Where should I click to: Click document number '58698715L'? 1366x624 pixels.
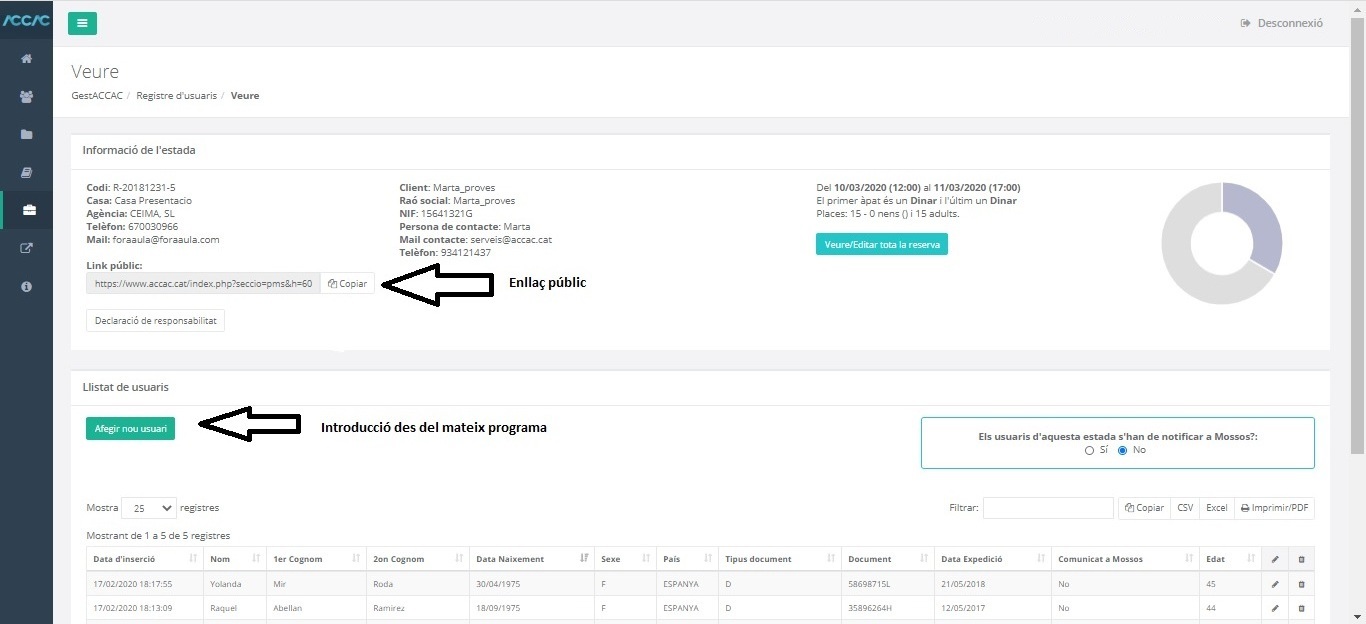coord(869,584)
